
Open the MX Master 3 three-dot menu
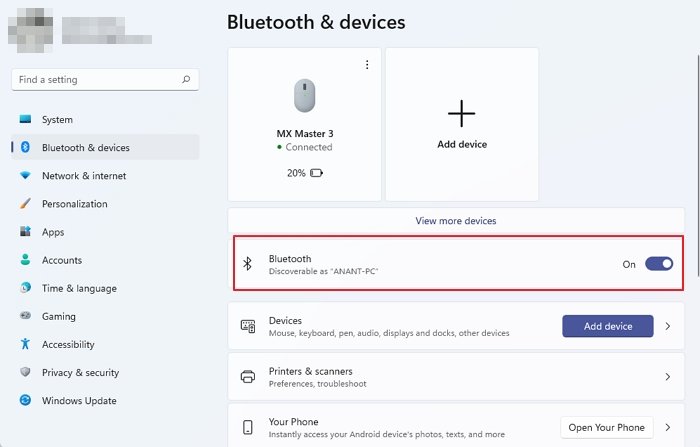click(367, 65)
